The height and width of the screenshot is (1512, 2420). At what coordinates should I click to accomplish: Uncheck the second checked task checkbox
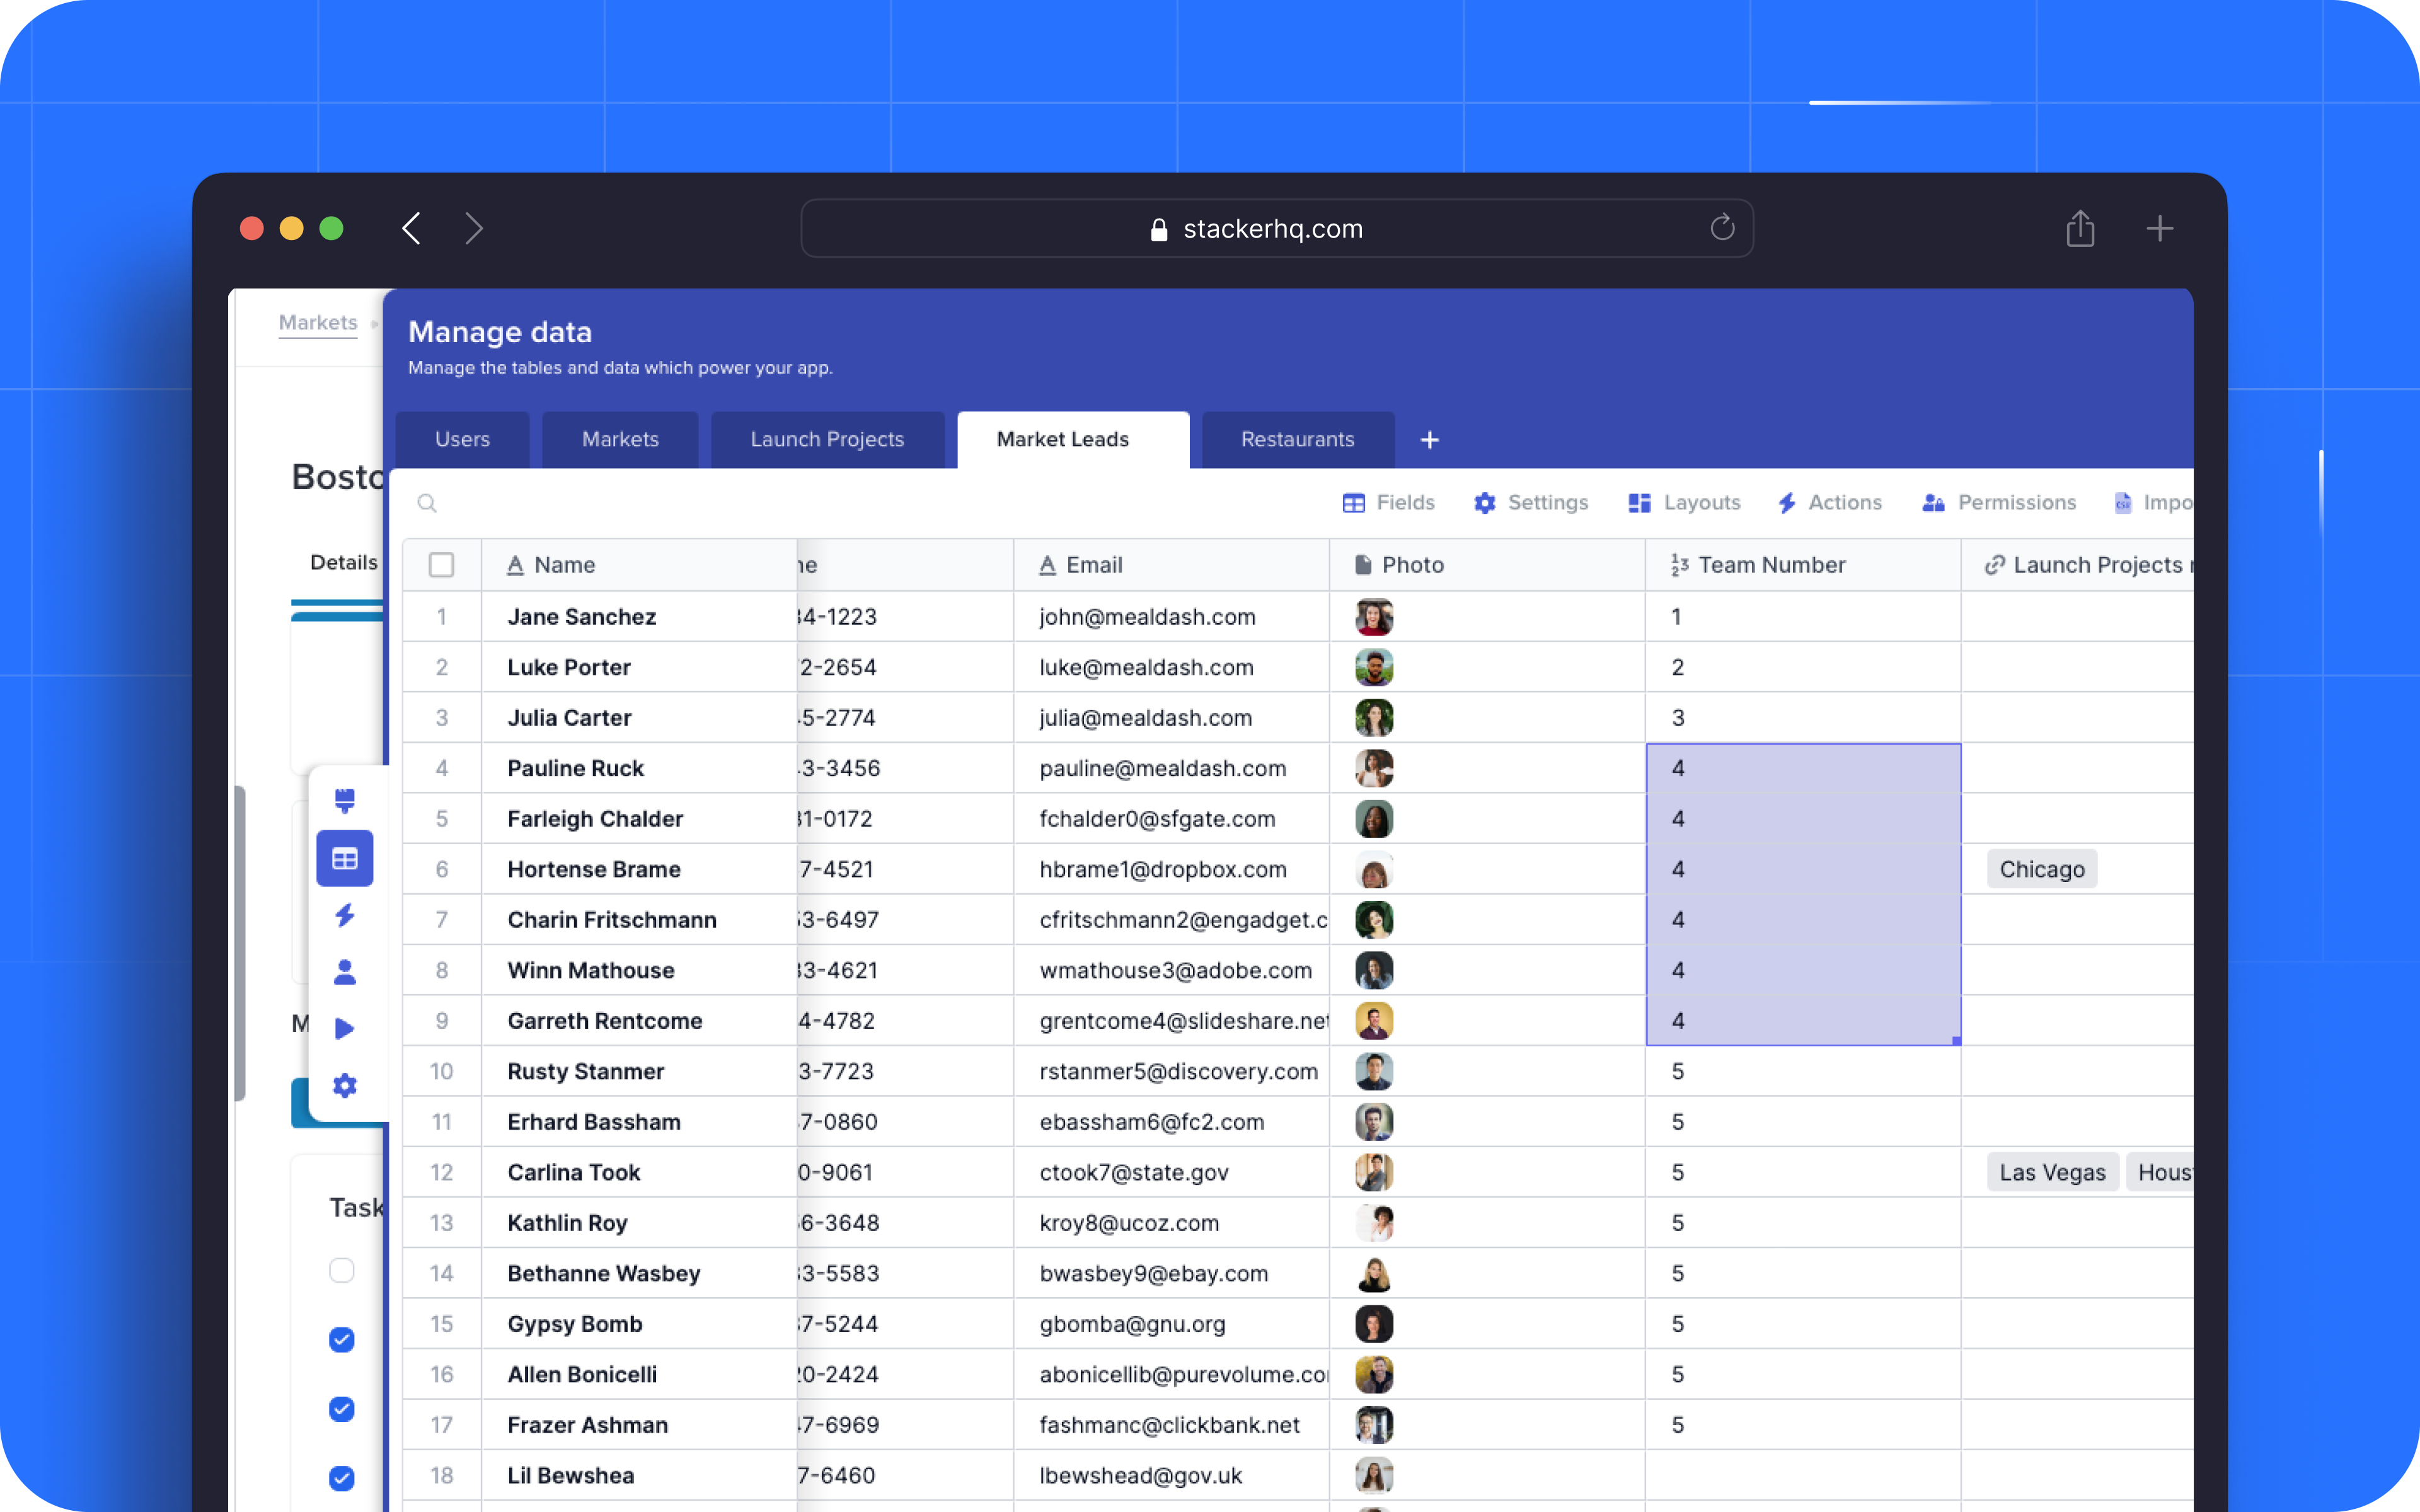(342, 1409)
